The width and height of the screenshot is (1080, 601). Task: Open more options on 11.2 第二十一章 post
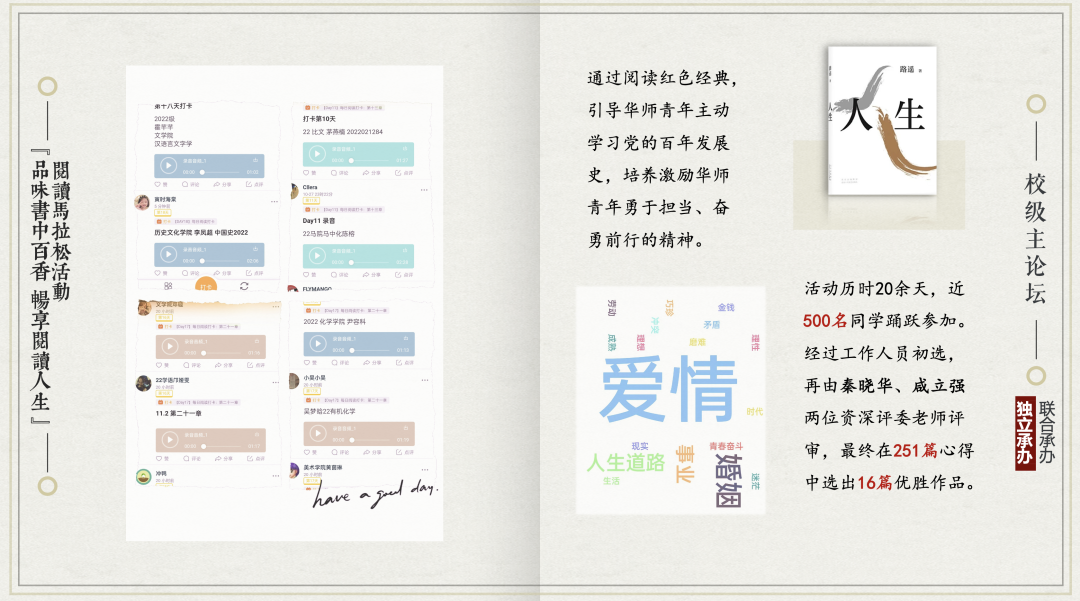(x=275, y=382)
